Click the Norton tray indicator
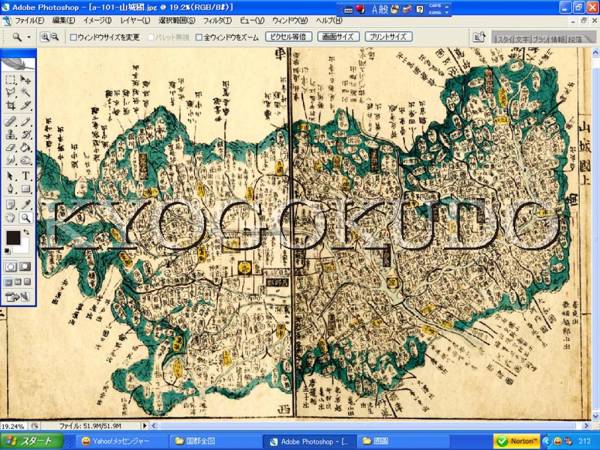This screenshot has width=600, height=450. click(517, 442)
